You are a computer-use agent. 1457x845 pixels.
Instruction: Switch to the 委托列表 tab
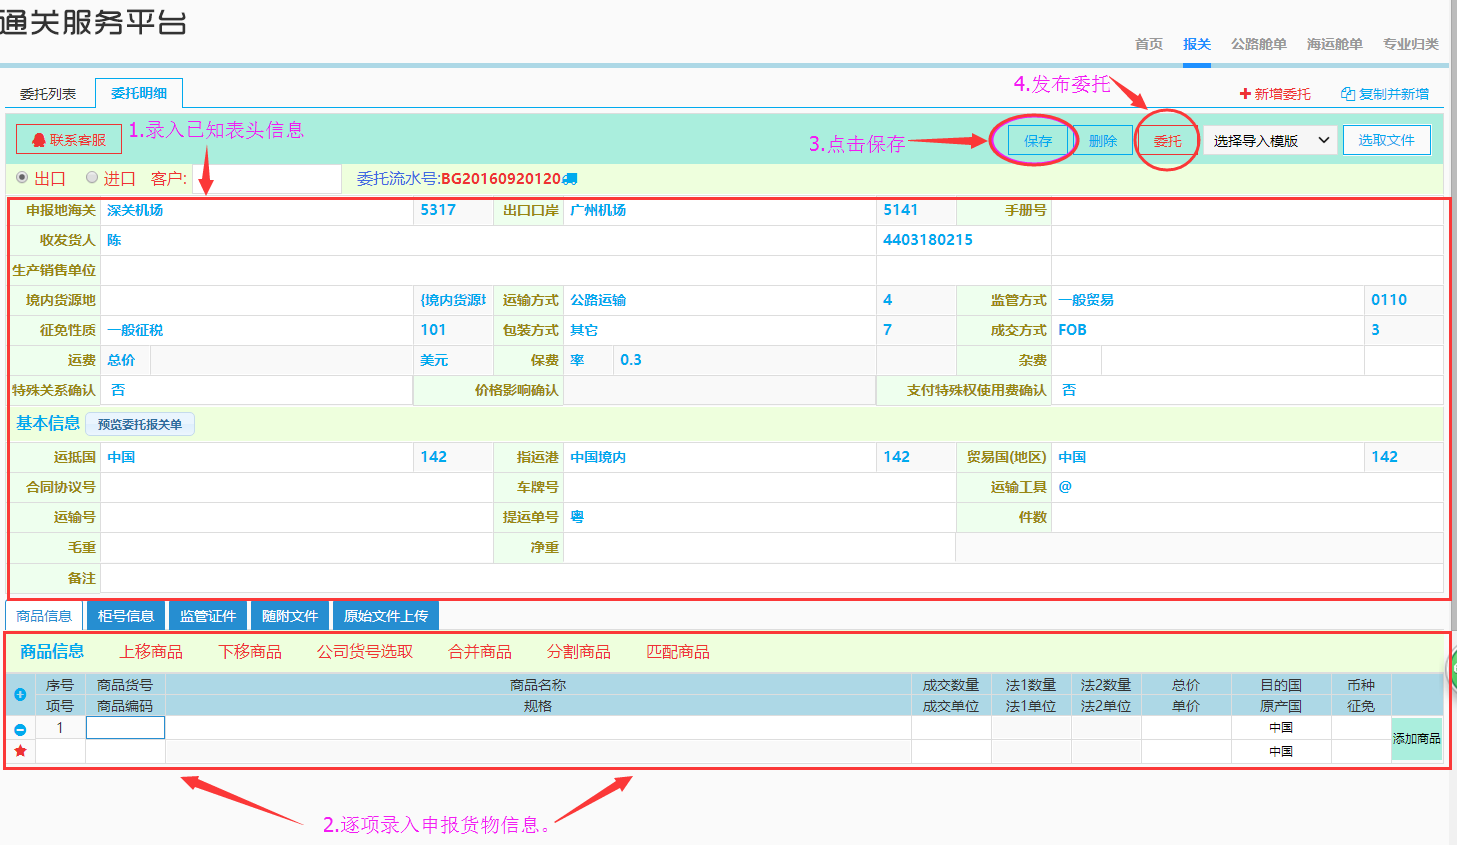coord(48,94)
